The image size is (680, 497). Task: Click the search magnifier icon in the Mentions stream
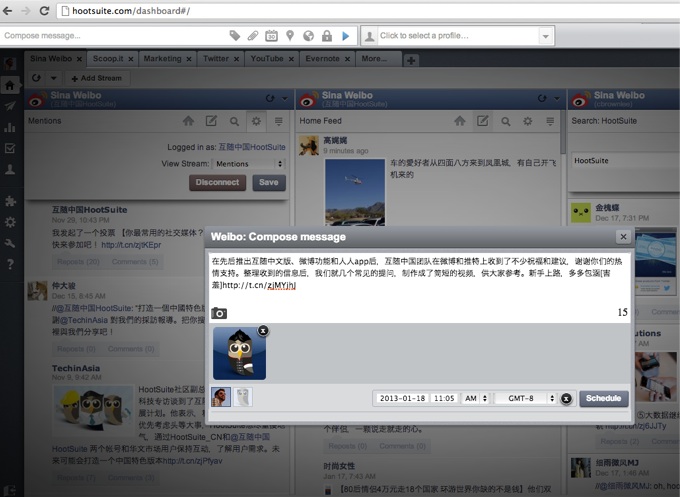(234, 121)
